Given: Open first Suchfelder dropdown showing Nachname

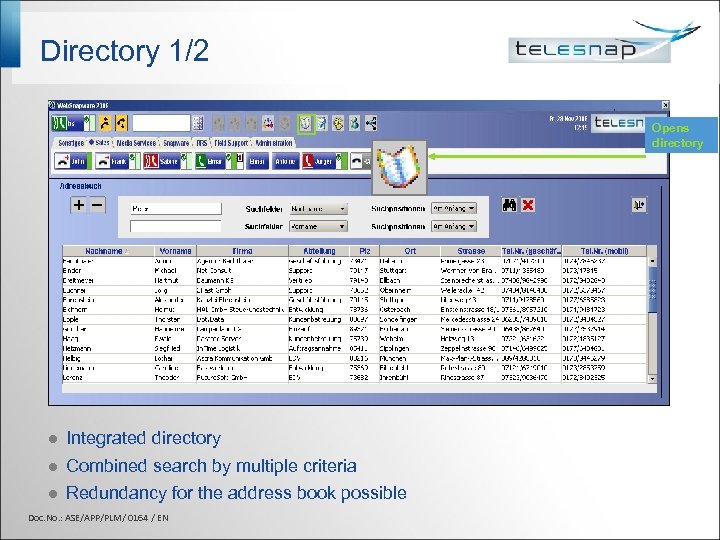Looking at the screenshot, I should pos(318,209).
